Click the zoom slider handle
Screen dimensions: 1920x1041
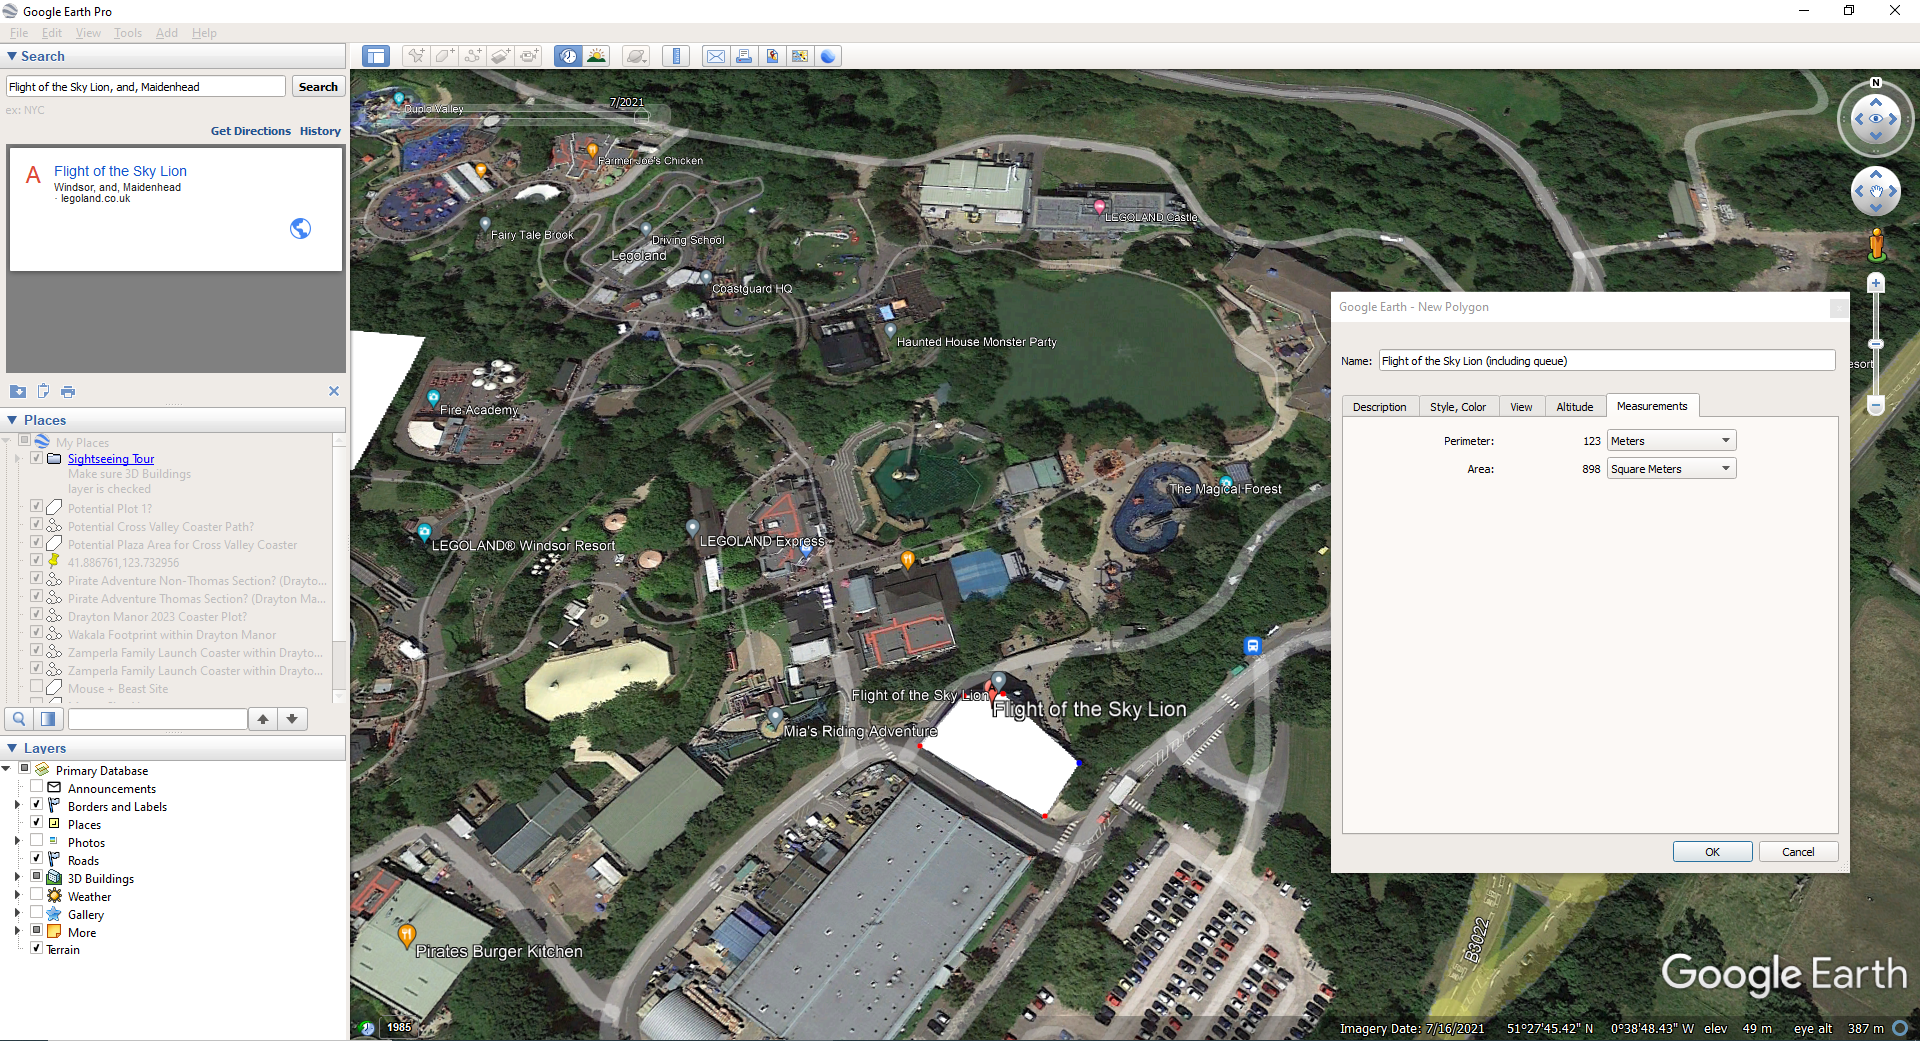coord(1876,344)
